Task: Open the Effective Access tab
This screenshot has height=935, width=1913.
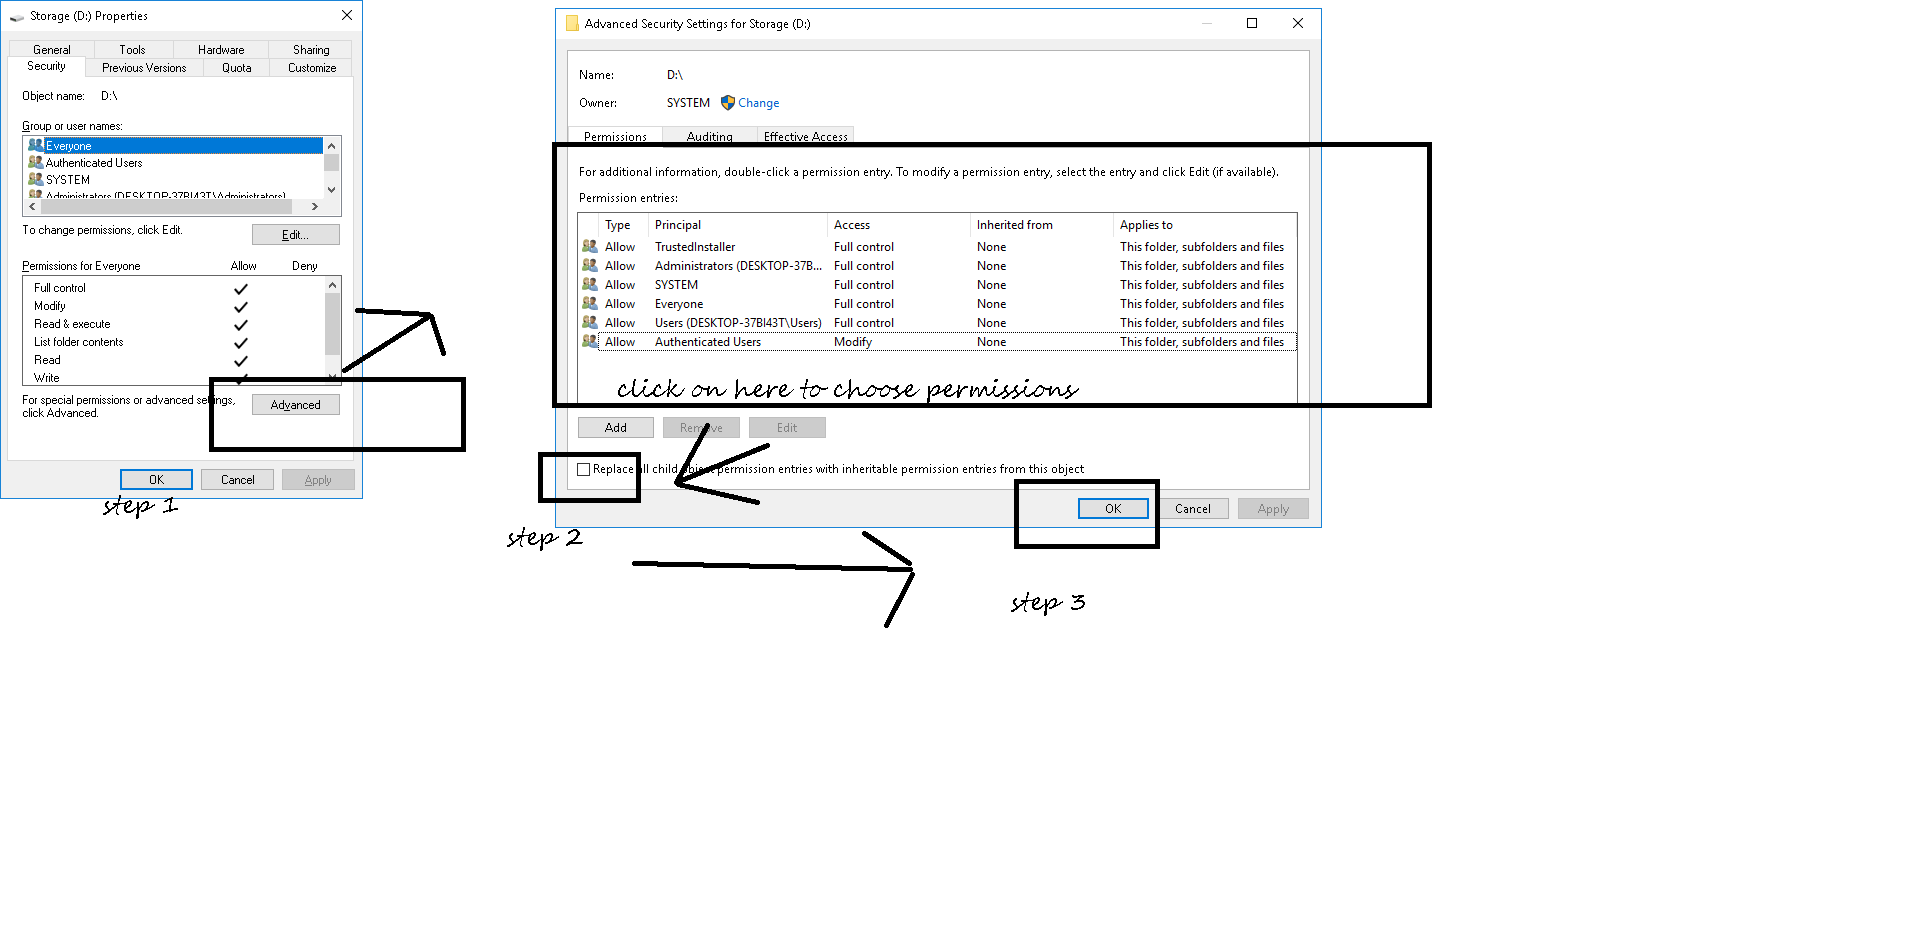Action: point(805,137)
